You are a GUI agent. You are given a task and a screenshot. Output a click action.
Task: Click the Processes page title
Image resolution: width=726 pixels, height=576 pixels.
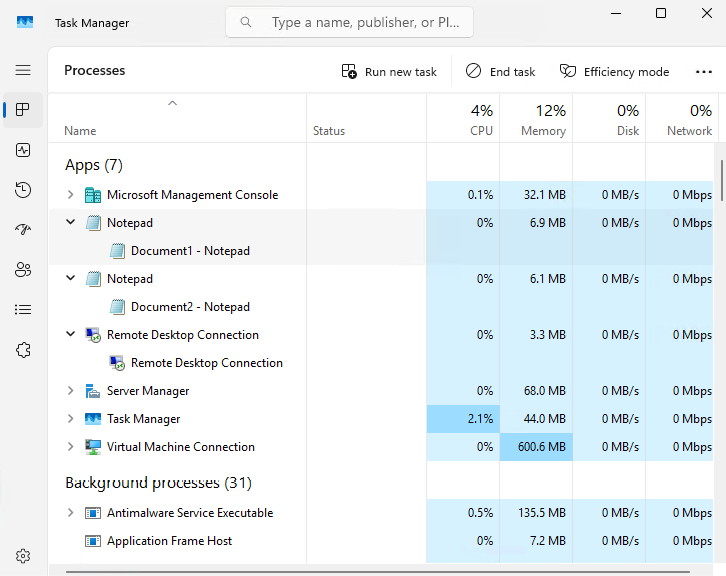pyautogui.click(x=94, y=70)
